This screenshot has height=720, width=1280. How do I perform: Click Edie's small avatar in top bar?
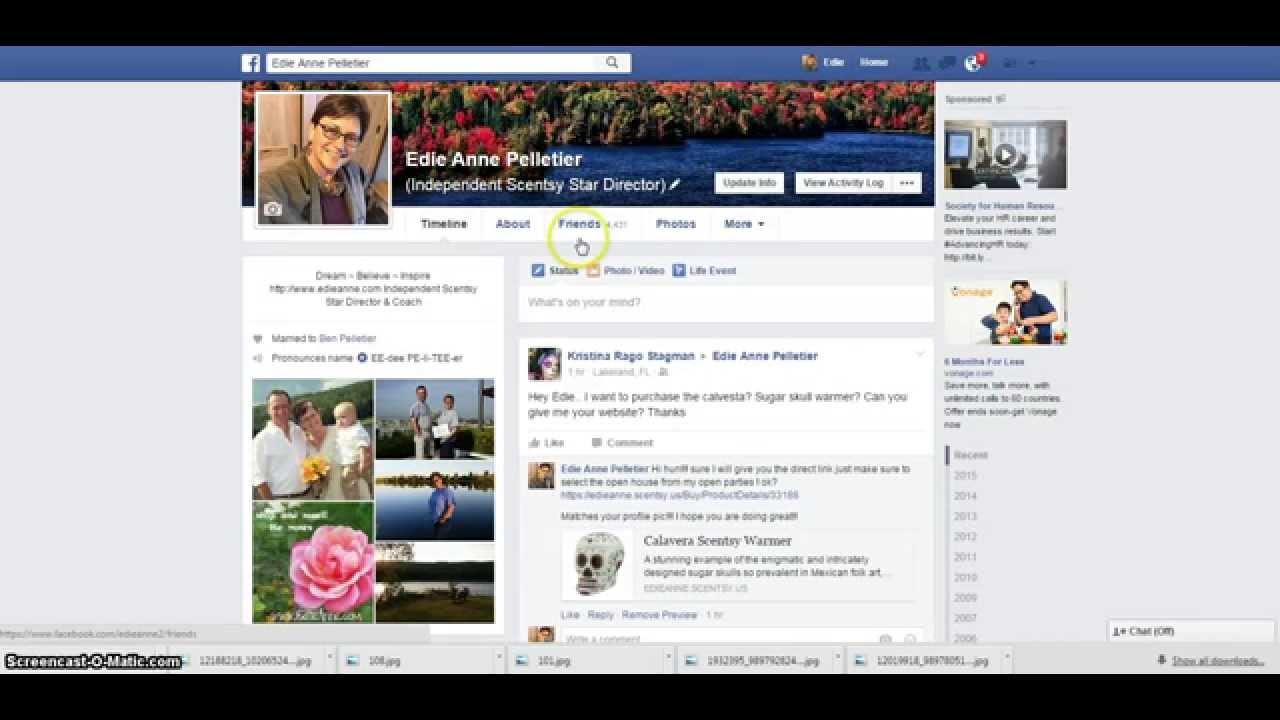(x=809, y=63)
